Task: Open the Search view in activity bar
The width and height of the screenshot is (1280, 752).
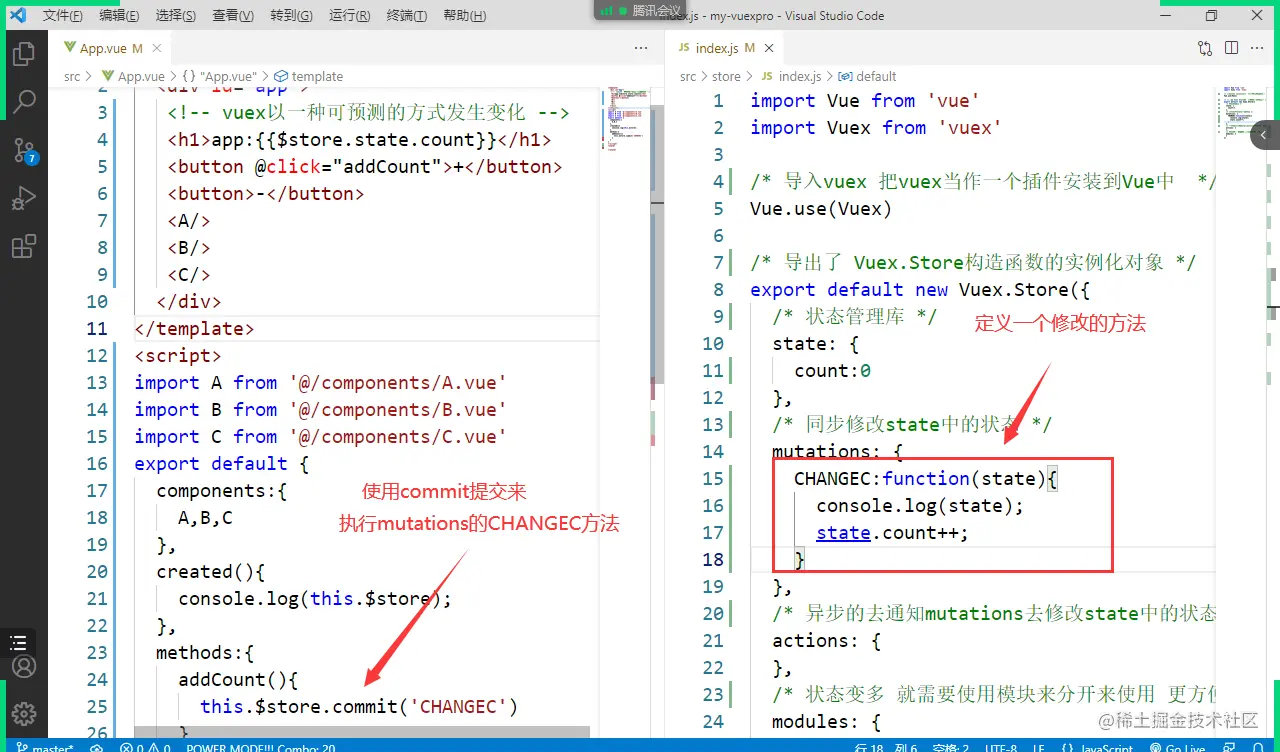Action: [x=24, y=102]
